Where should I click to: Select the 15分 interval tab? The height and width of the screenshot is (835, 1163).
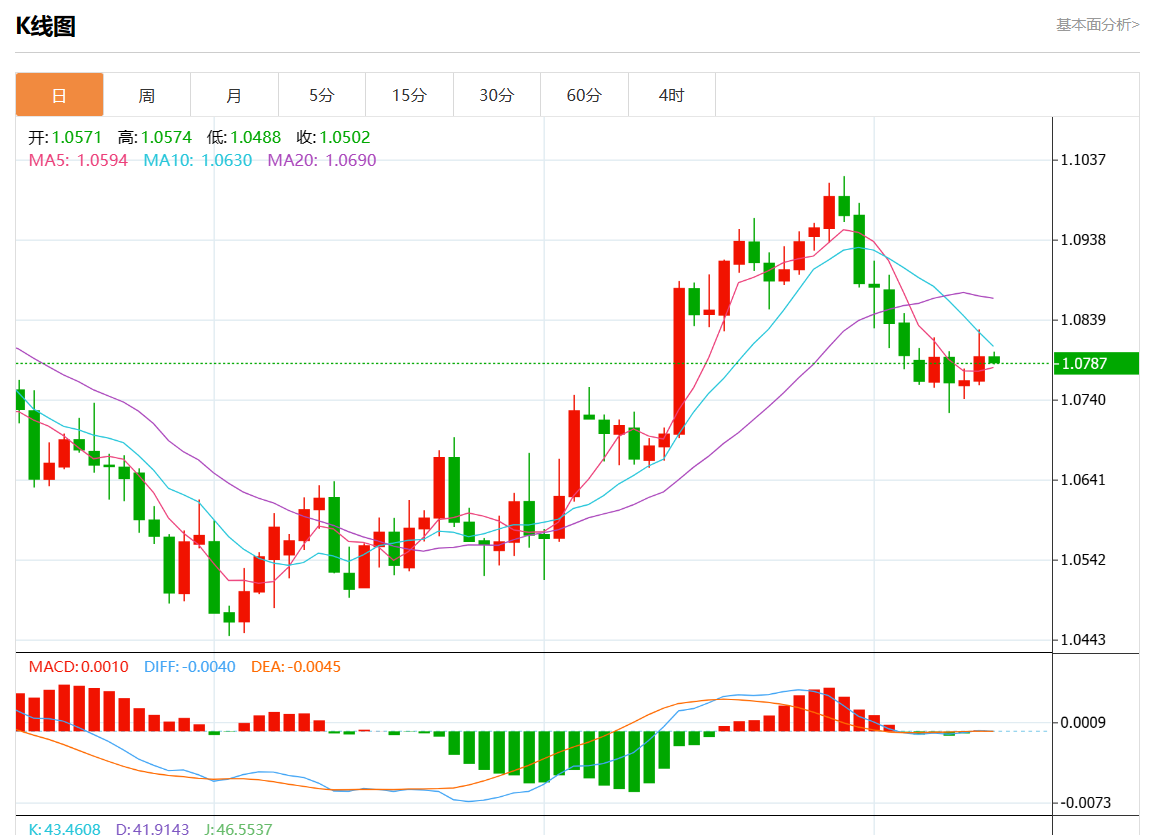409,95
